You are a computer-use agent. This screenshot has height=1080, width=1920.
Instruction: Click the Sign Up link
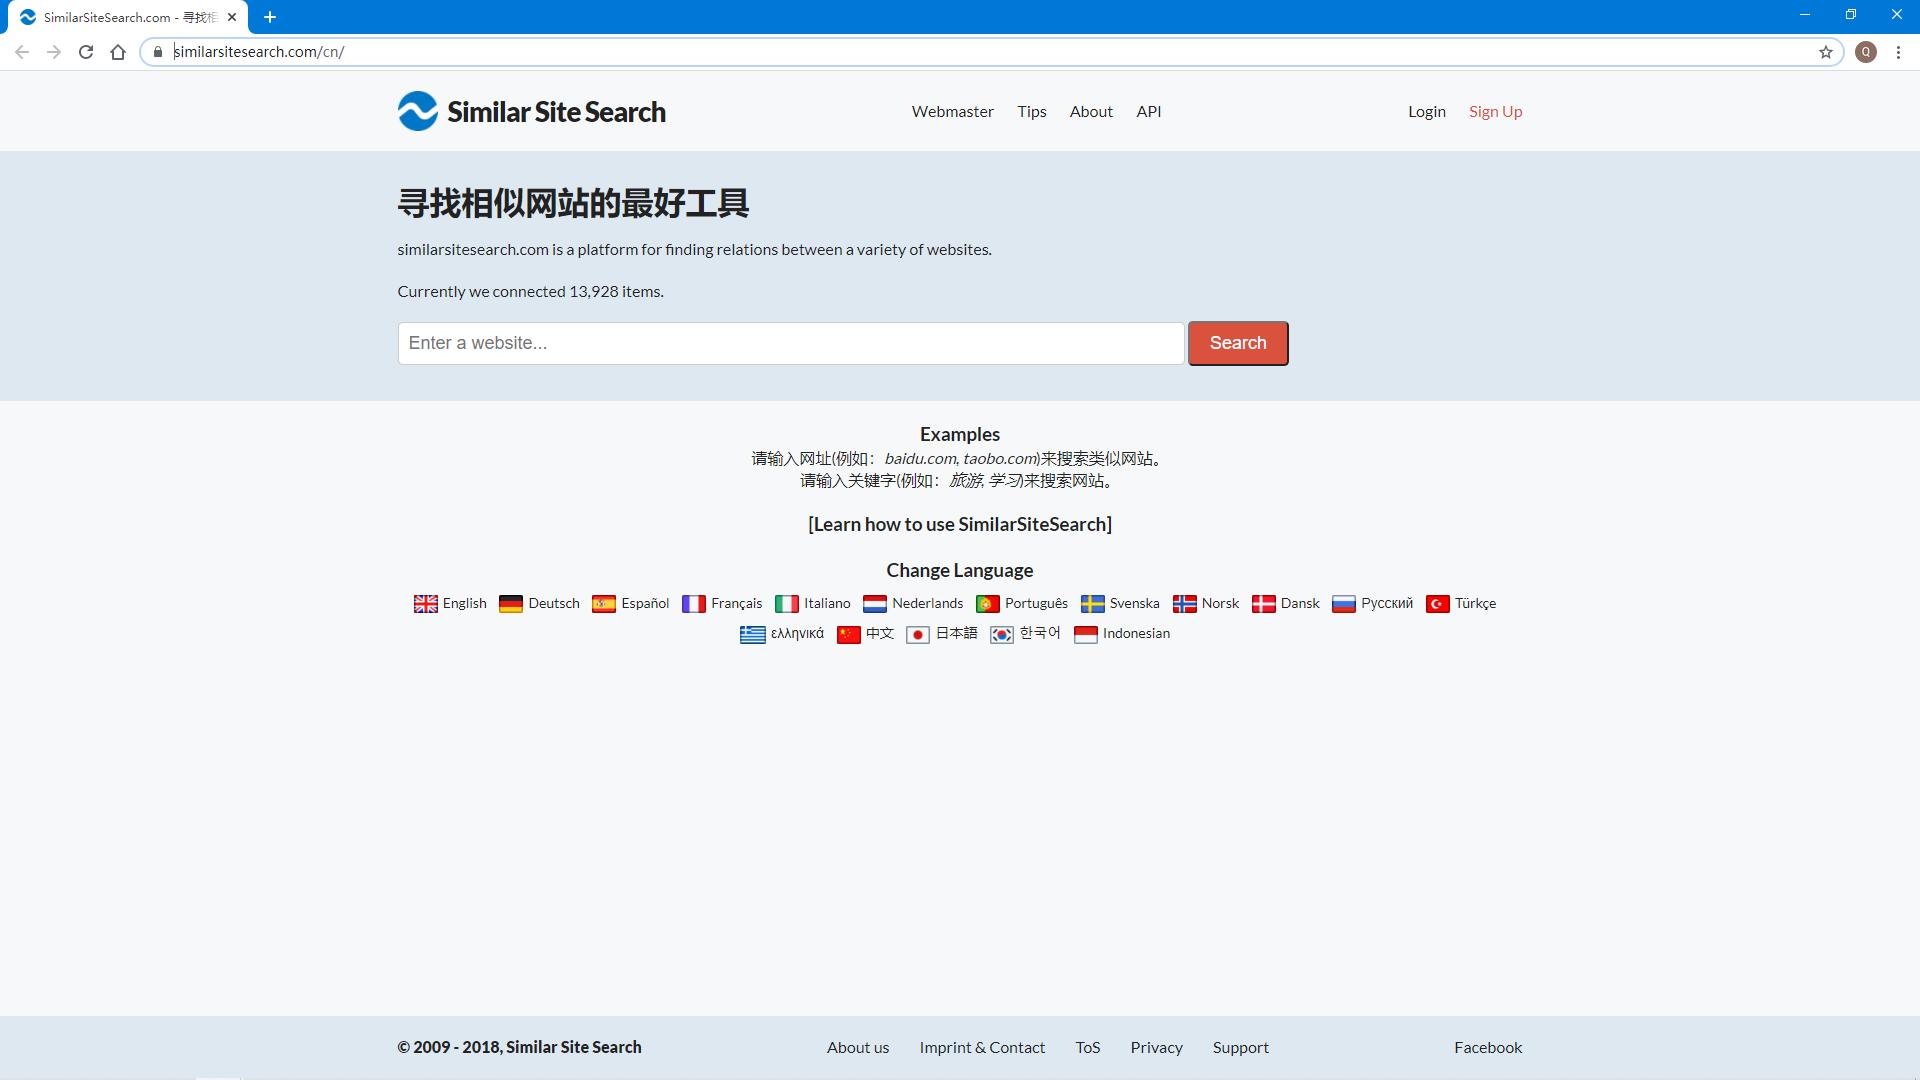click(x=1495, y=112)
